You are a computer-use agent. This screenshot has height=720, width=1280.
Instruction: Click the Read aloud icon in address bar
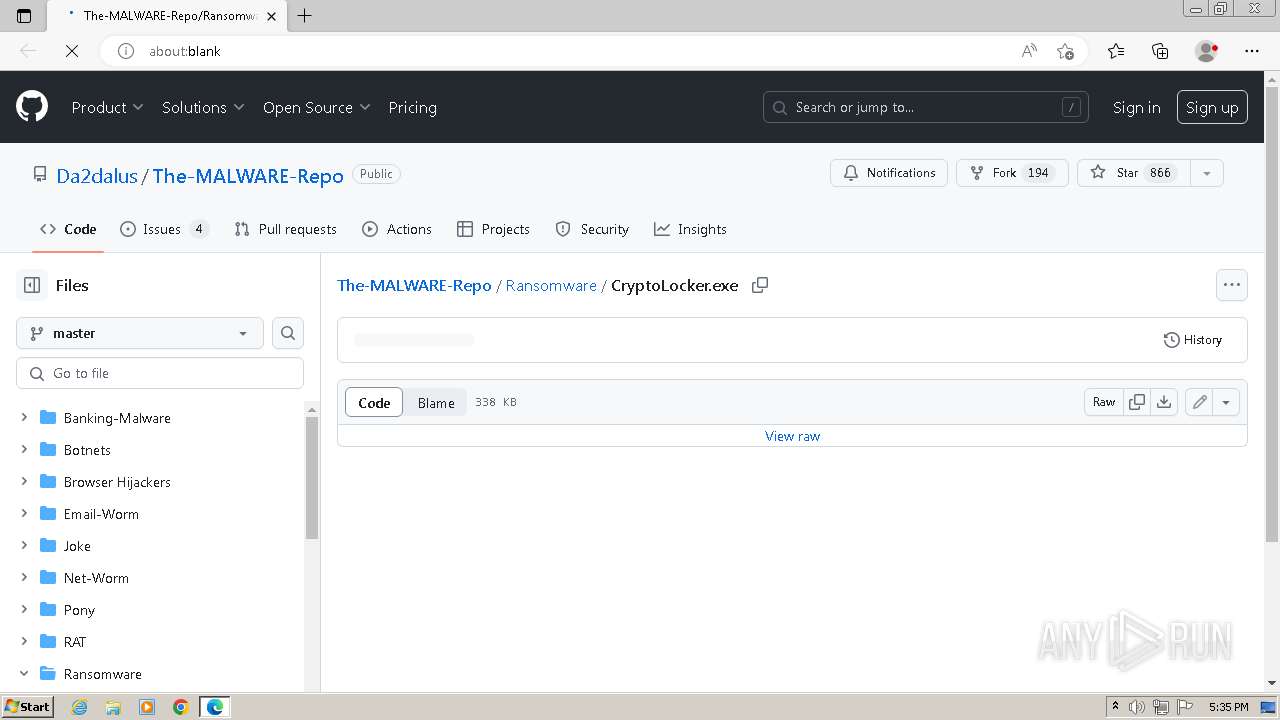1029,51
